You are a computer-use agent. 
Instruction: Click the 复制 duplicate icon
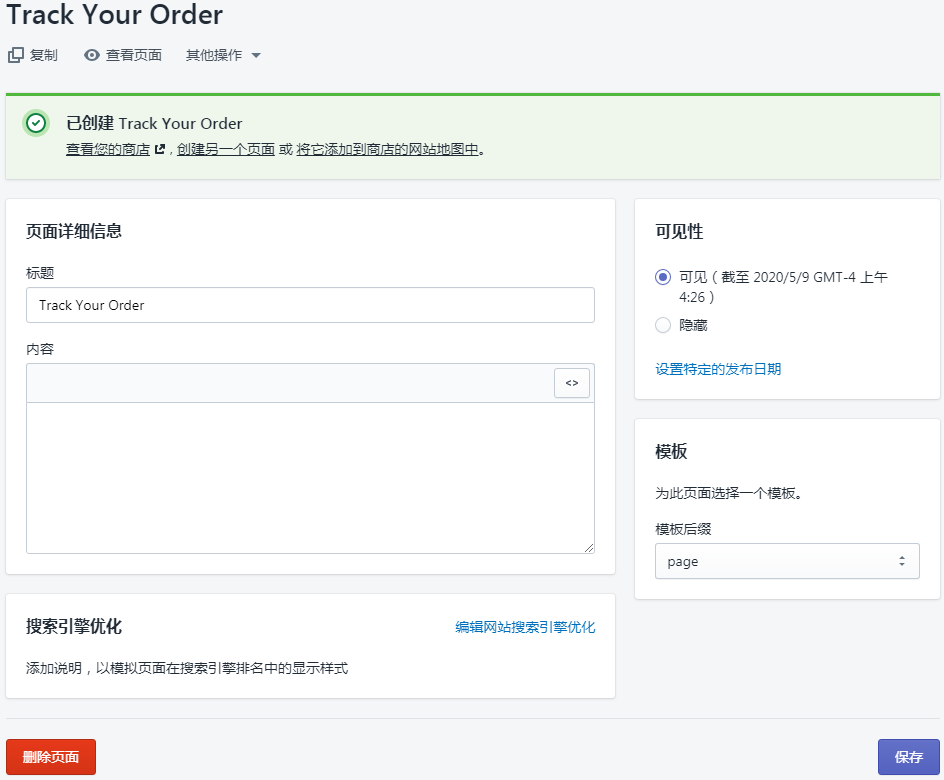pyautogui.click(x=14, y=55)
